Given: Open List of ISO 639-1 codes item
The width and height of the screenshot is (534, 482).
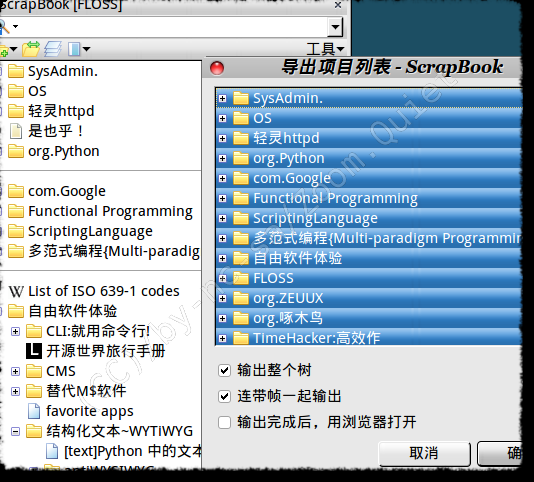Looking at the screenshot, I should point(104,291).
